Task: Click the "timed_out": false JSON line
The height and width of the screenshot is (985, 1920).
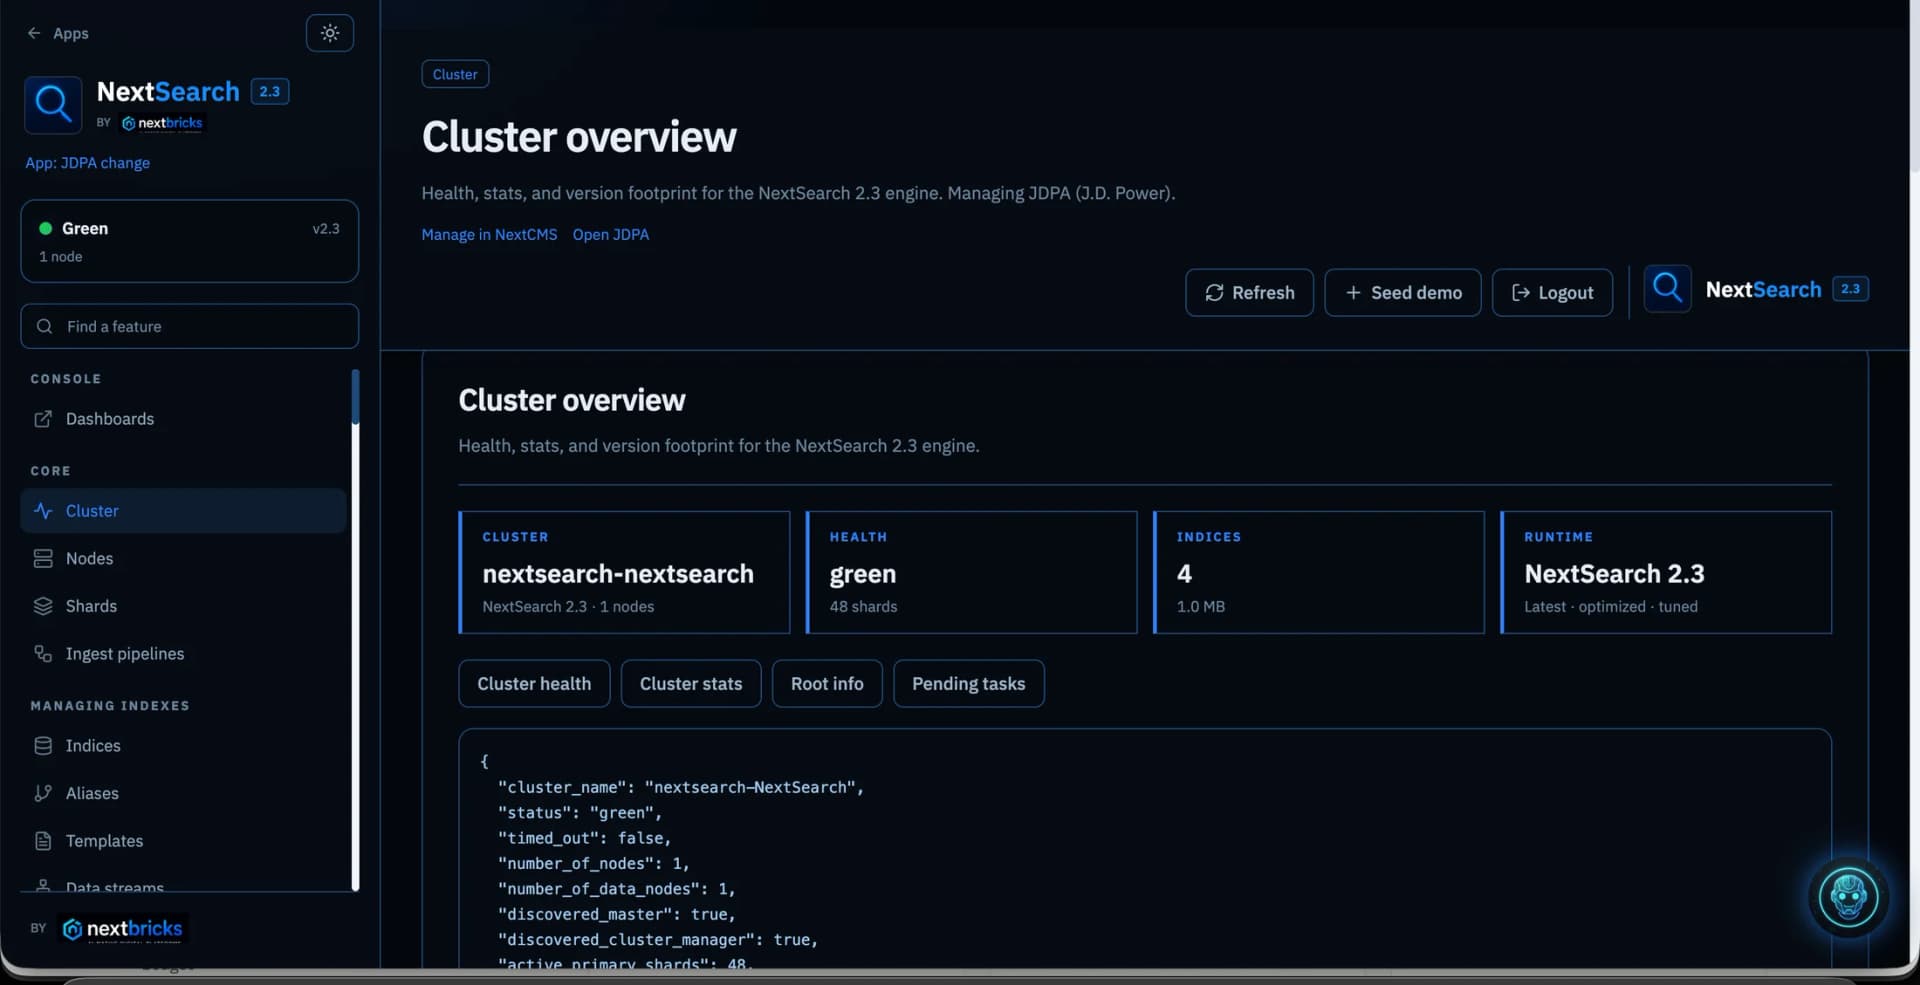Action: coord(585,838)
